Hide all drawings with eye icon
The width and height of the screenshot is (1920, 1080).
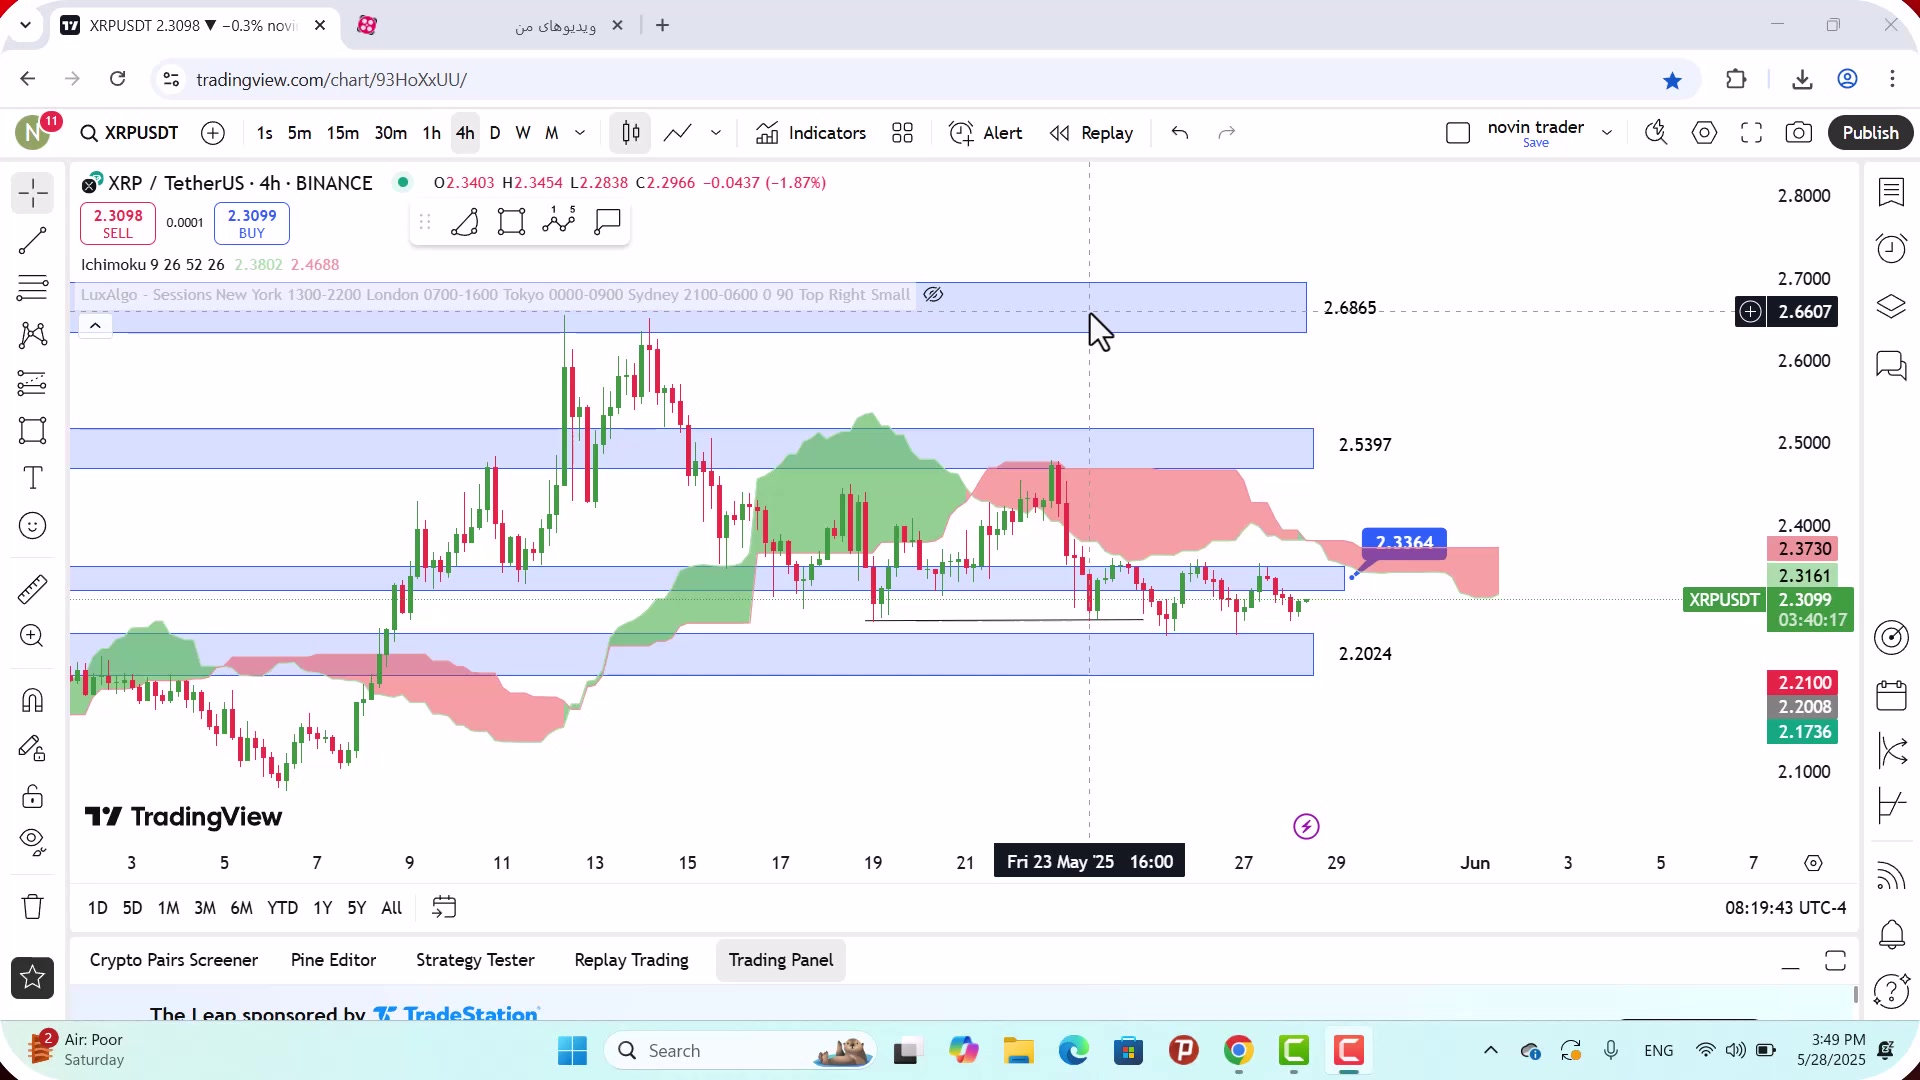32,843
